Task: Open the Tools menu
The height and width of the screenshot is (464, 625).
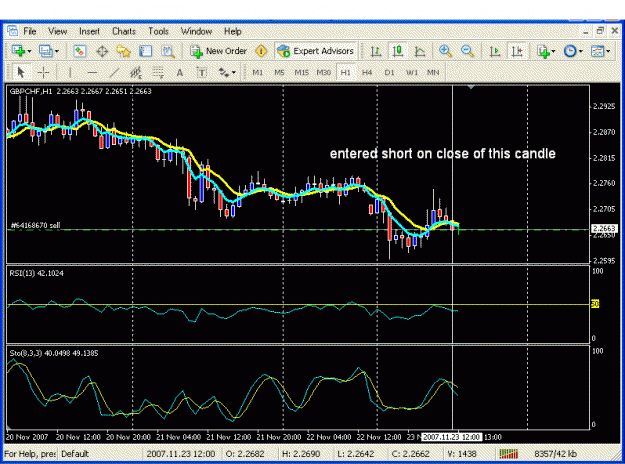Action: coord(158,31)
